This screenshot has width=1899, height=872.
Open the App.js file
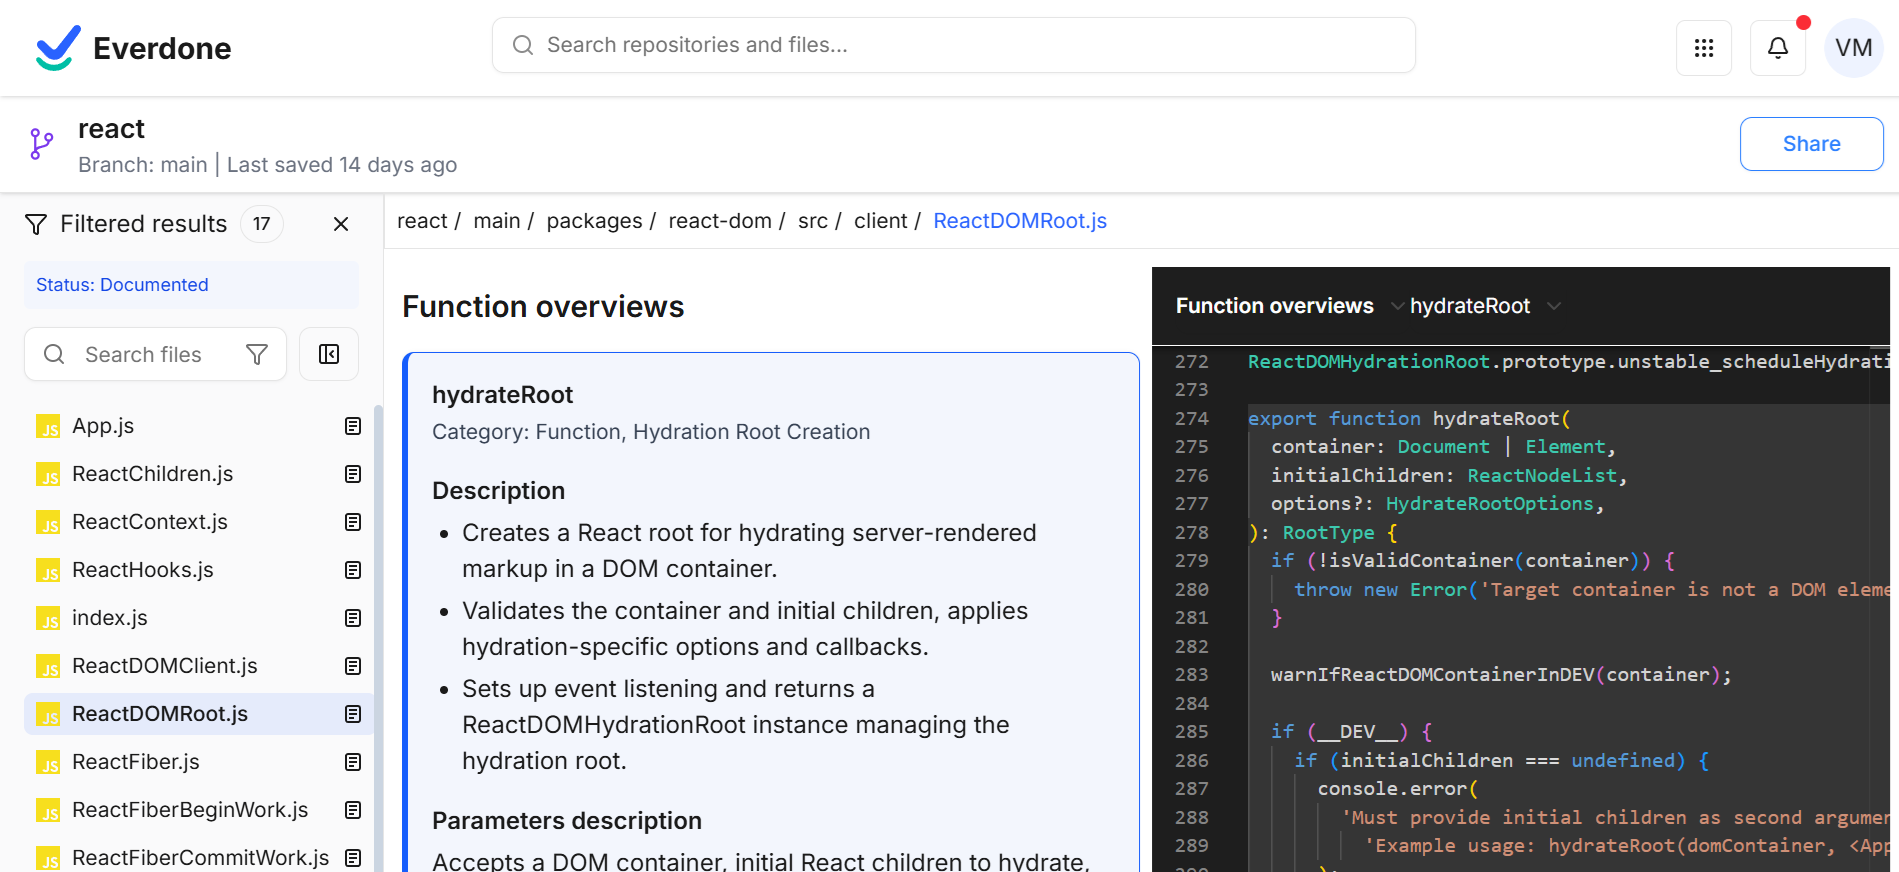pyautogui.click(x=198, y=426)
